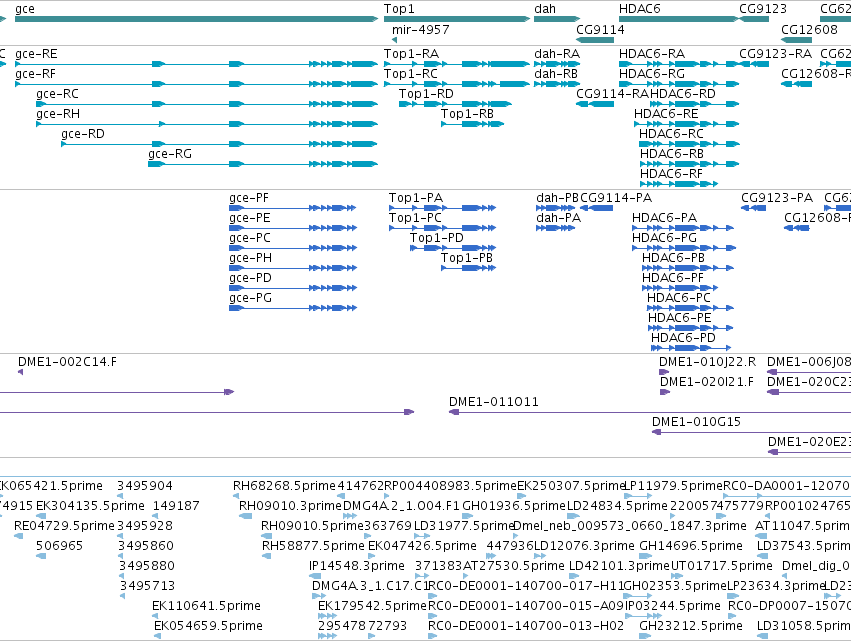Select the HDAC6 gene bar
Screen dimensions: 851x641
679,19
